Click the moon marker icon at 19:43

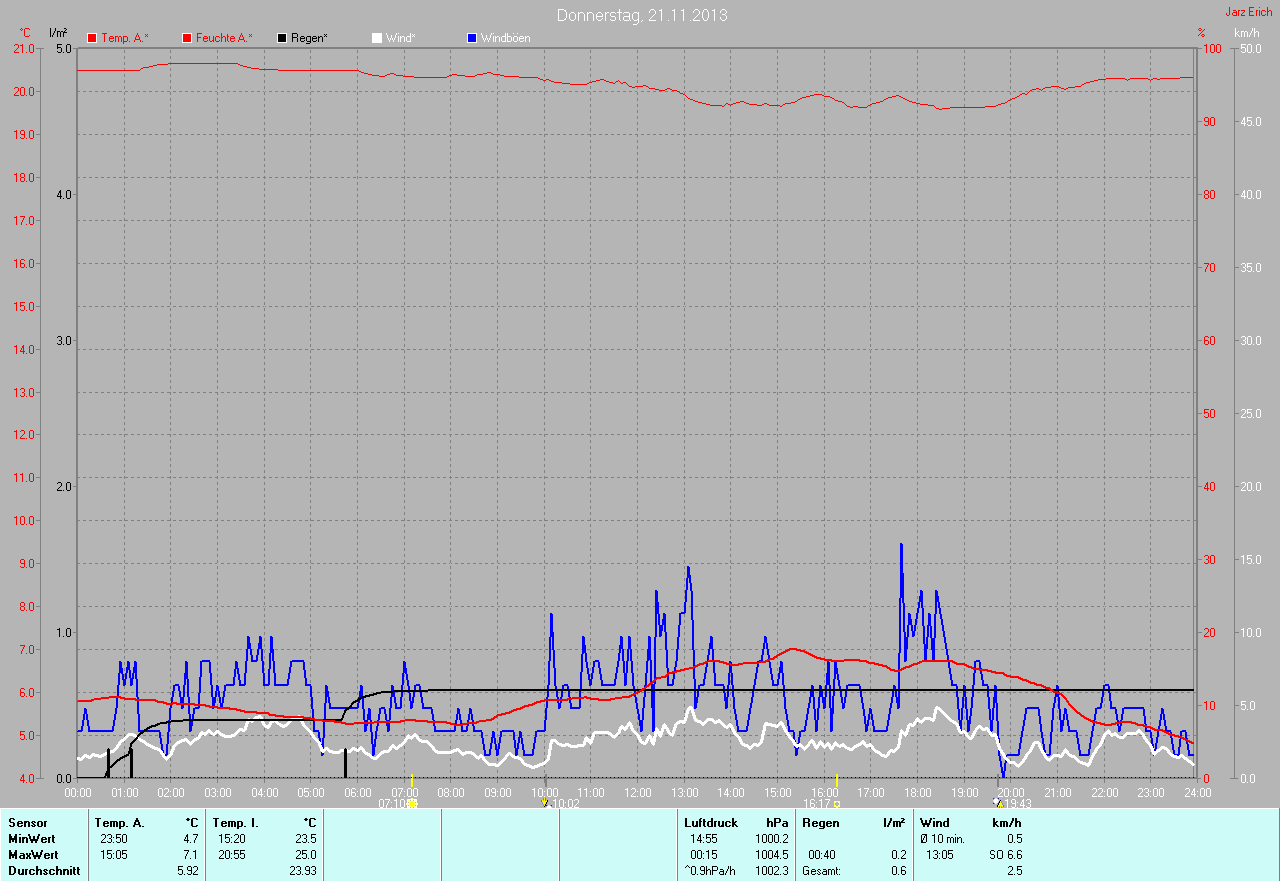(x=997, y=802)
